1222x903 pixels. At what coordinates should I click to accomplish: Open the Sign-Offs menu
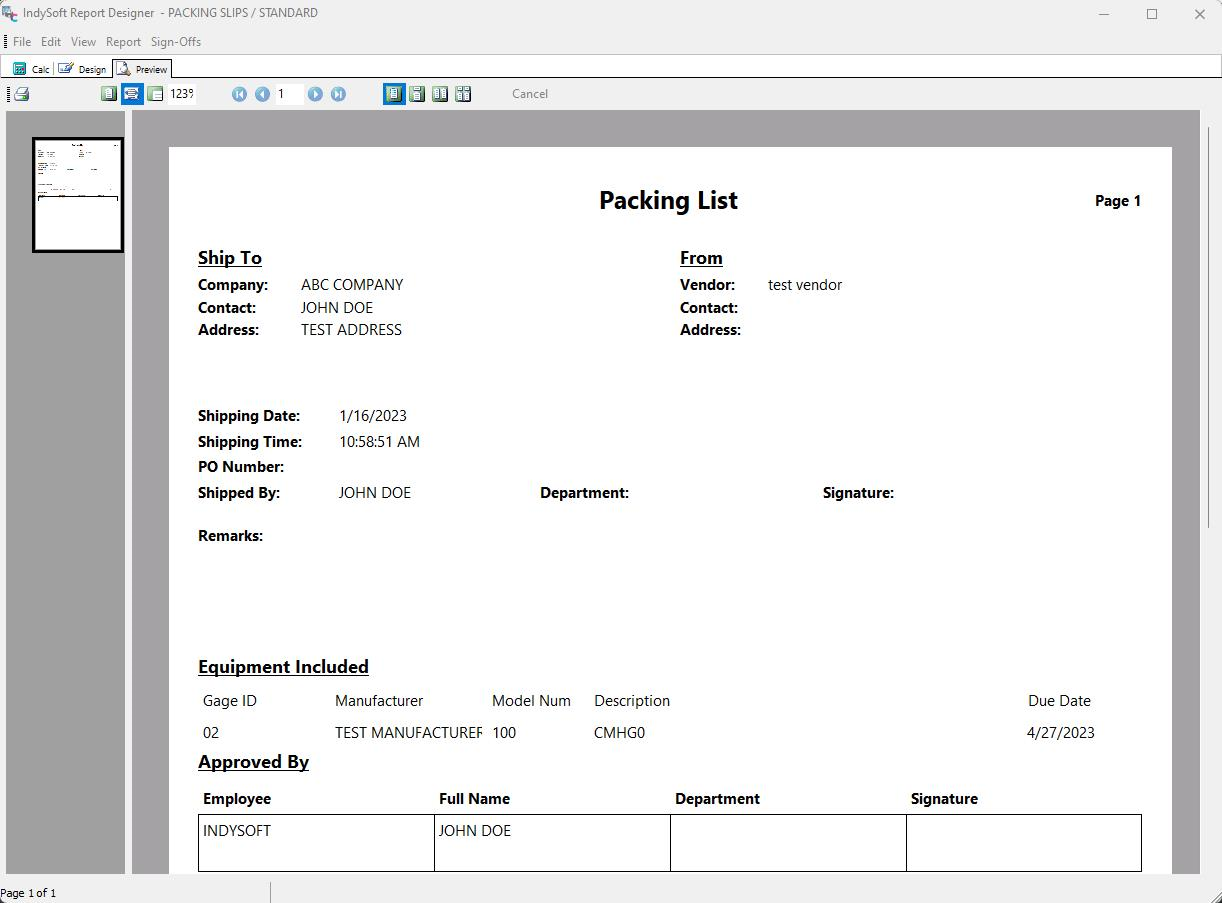click(x=176, y=42)
